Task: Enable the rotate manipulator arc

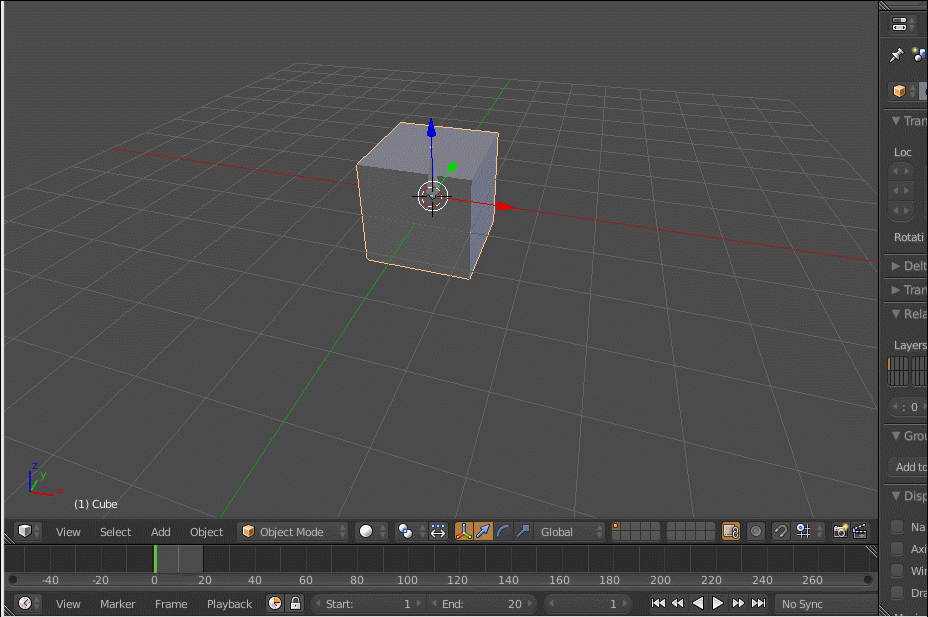Action: click(502, 531)
